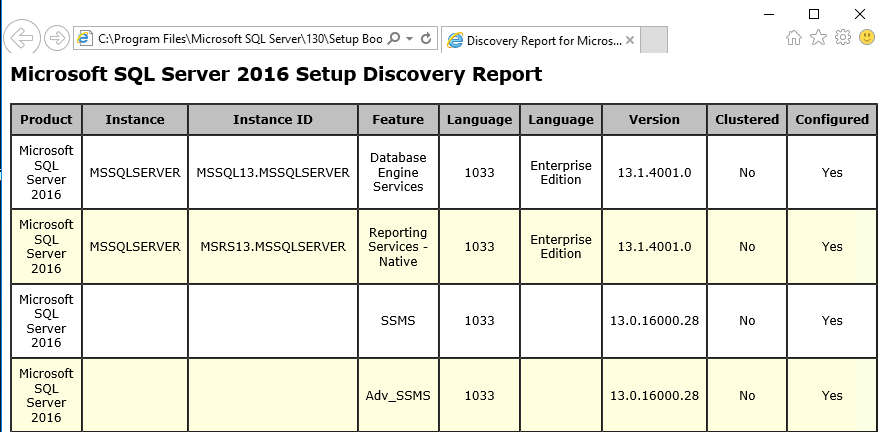
Task: Select the MSRS13.MSSQLSERVER instance ID cell
Action: [273, 246]
